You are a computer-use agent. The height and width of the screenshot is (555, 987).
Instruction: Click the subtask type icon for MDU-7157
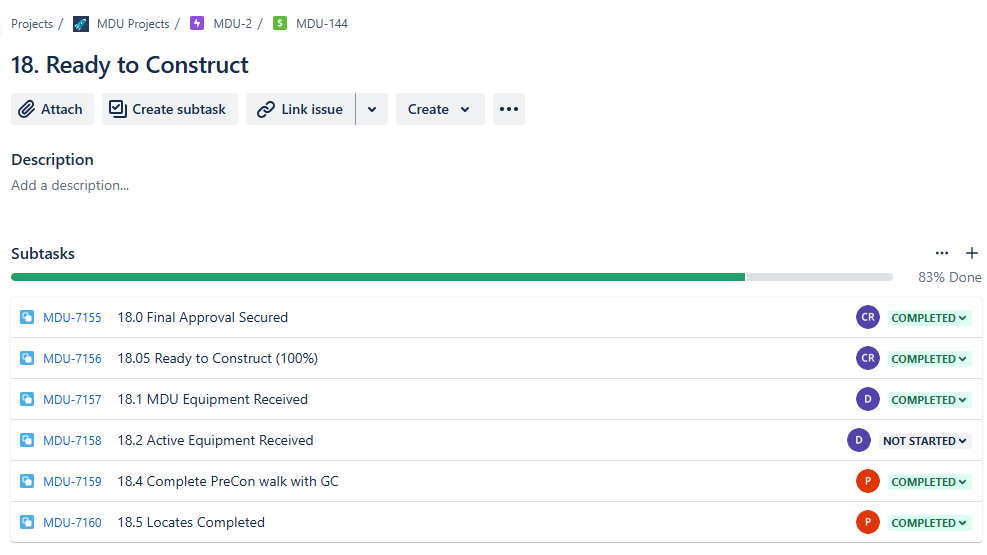(27, 399)
